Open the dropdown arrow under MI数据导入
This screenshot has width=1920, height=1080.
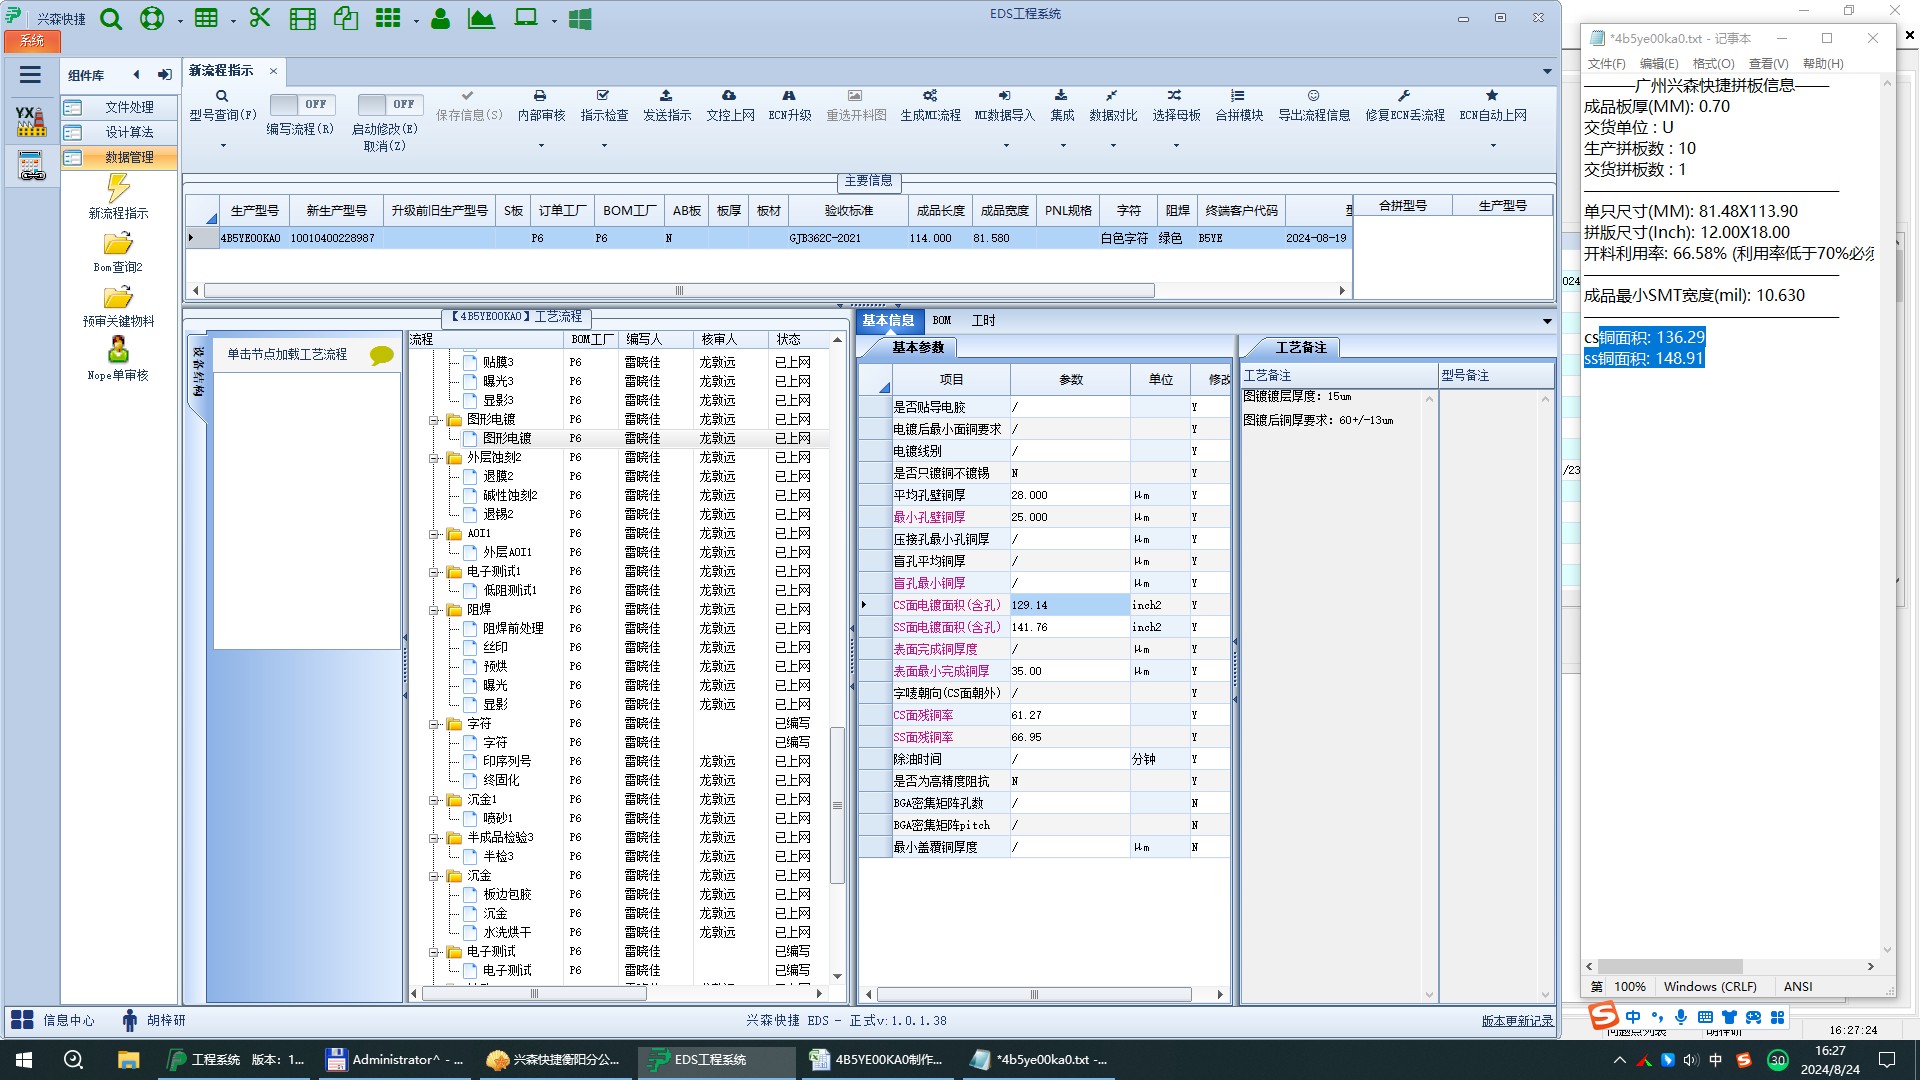pyautogui.click(x=1005, y=146)
